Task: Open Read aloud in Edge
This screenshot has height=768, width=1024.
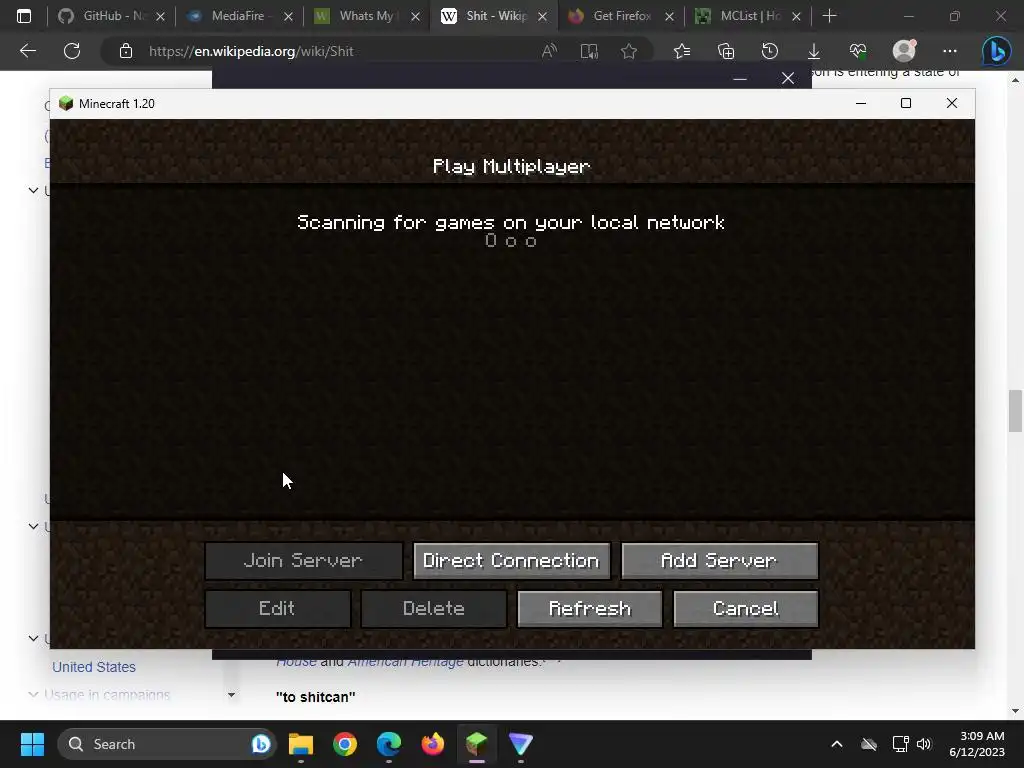Action: coord(549,51)
